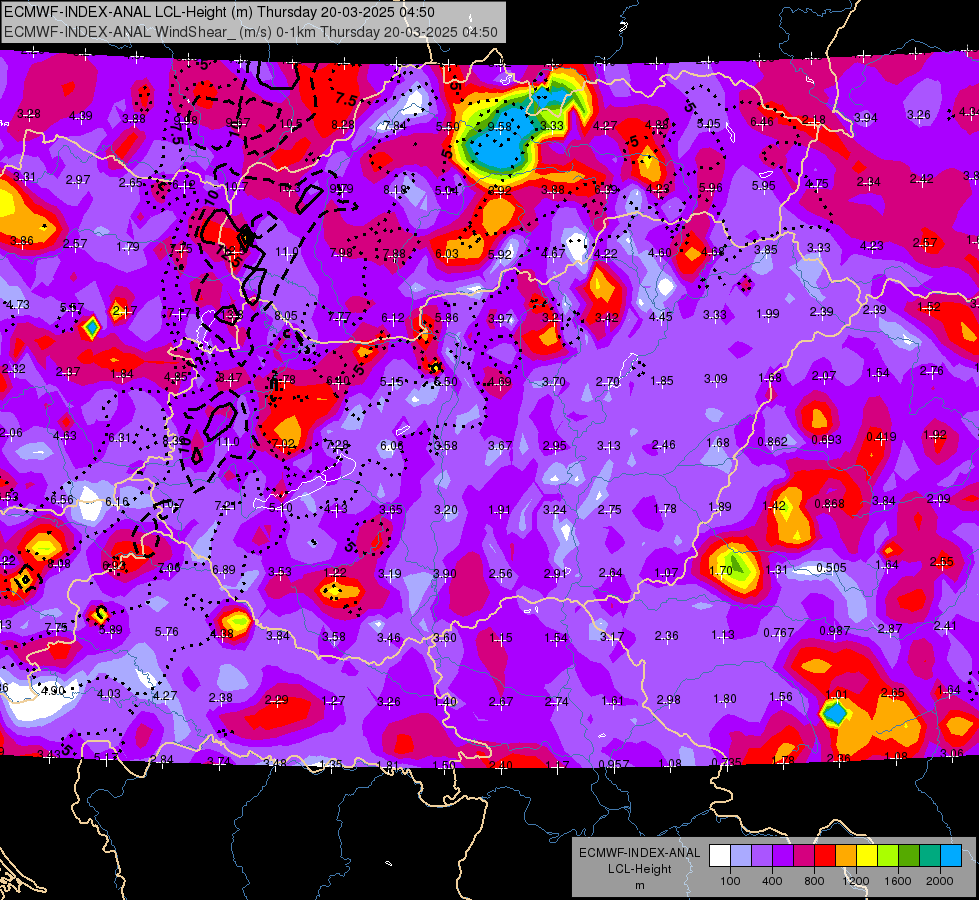Click the wind shear value 9.58

499,126
